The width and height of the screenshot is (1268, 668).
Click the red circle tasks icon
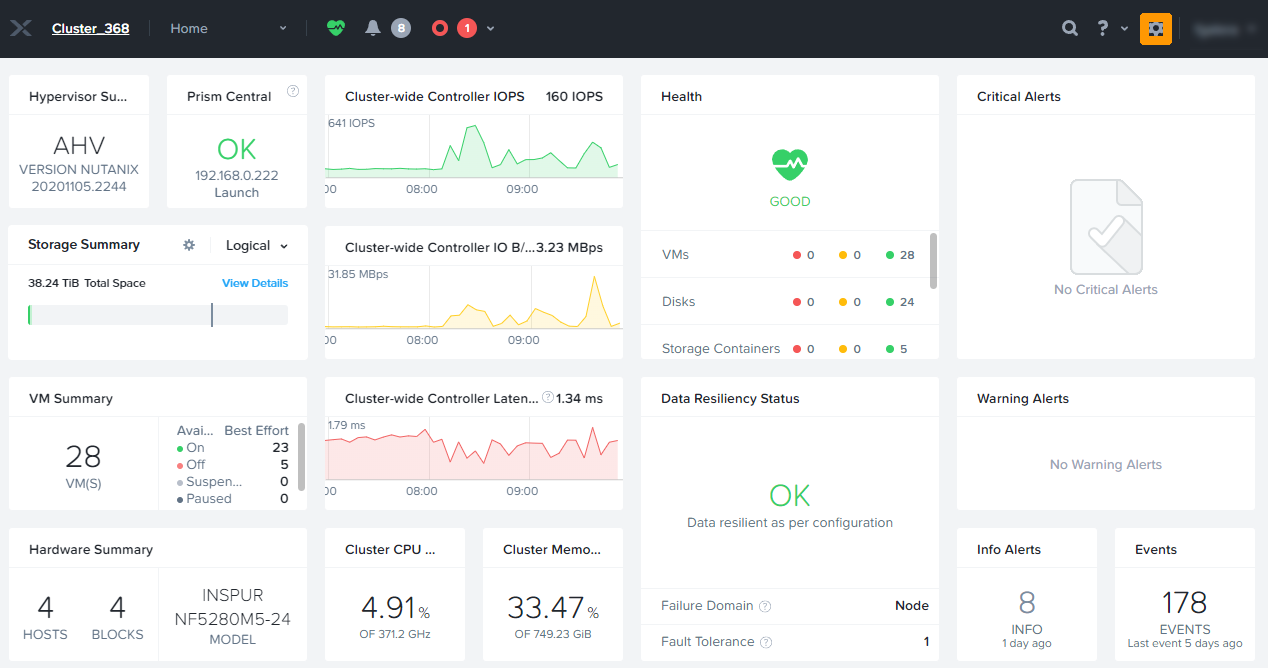tap(440, 29)
